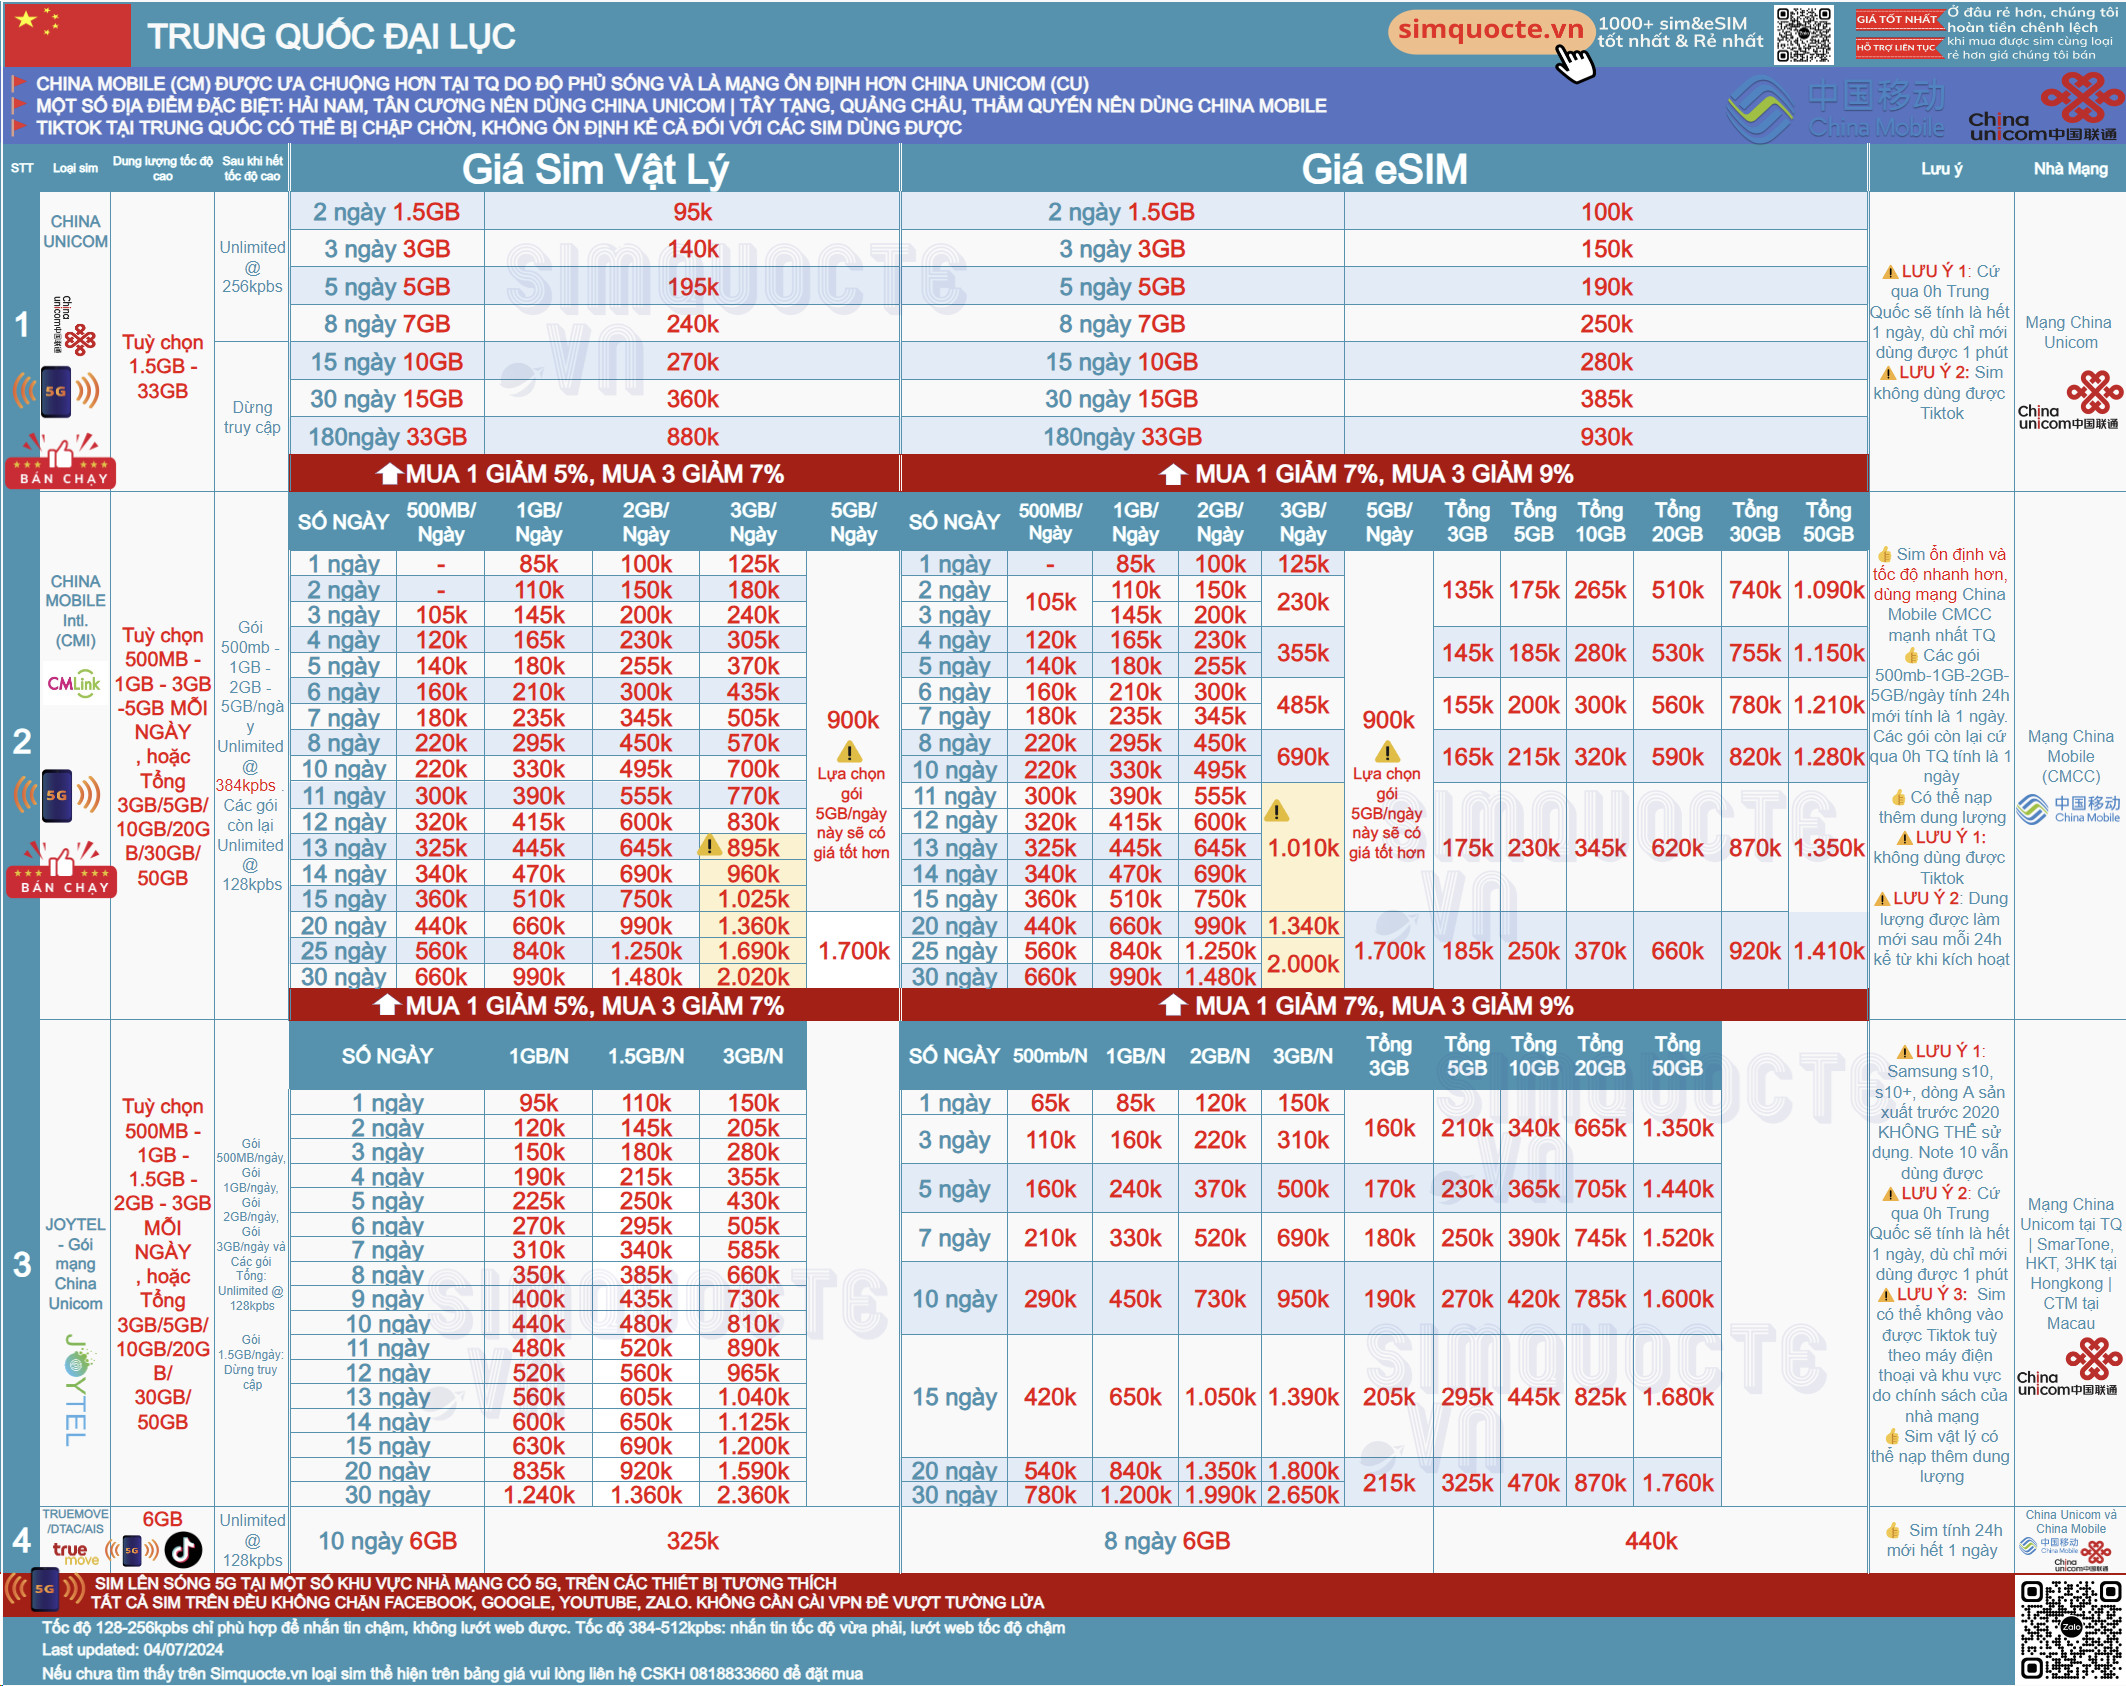Click the Last updated: 04/07/2024 text
The height and width of the screenshot is (1686, 2126).
(133, 1650)
